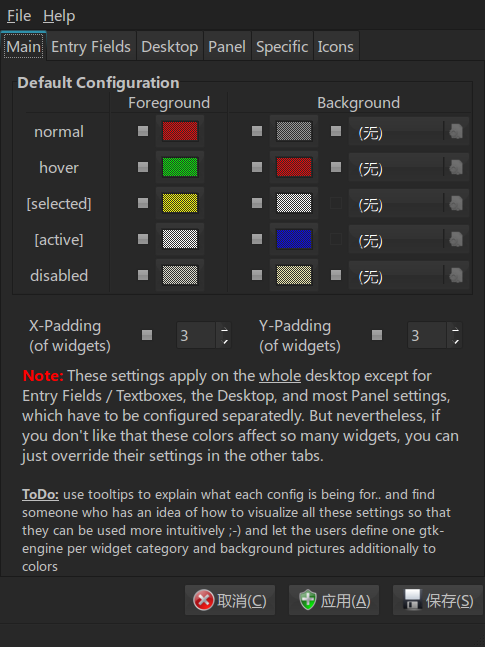Click the floppy disk icon on 保存 button
The image size is (485, 647).
pos(412,600)
